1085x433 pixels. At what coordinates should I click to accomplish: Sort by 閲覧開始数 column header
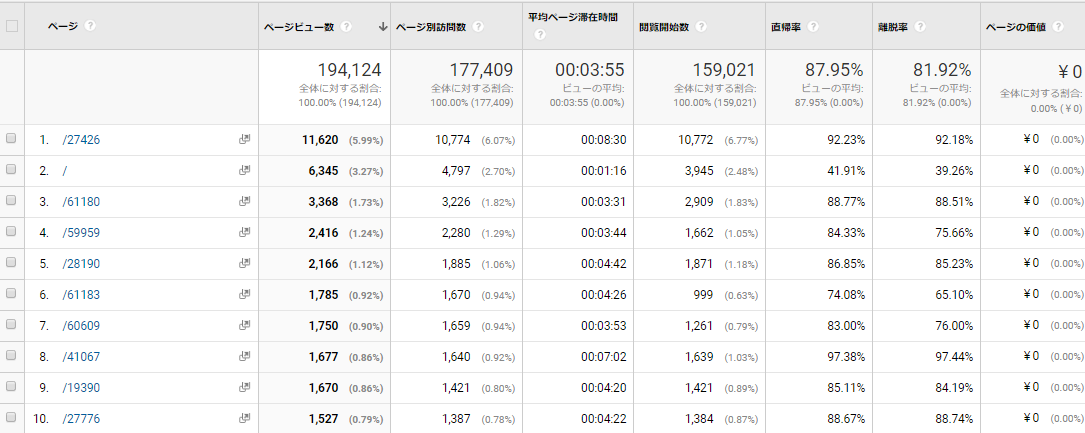664,26
